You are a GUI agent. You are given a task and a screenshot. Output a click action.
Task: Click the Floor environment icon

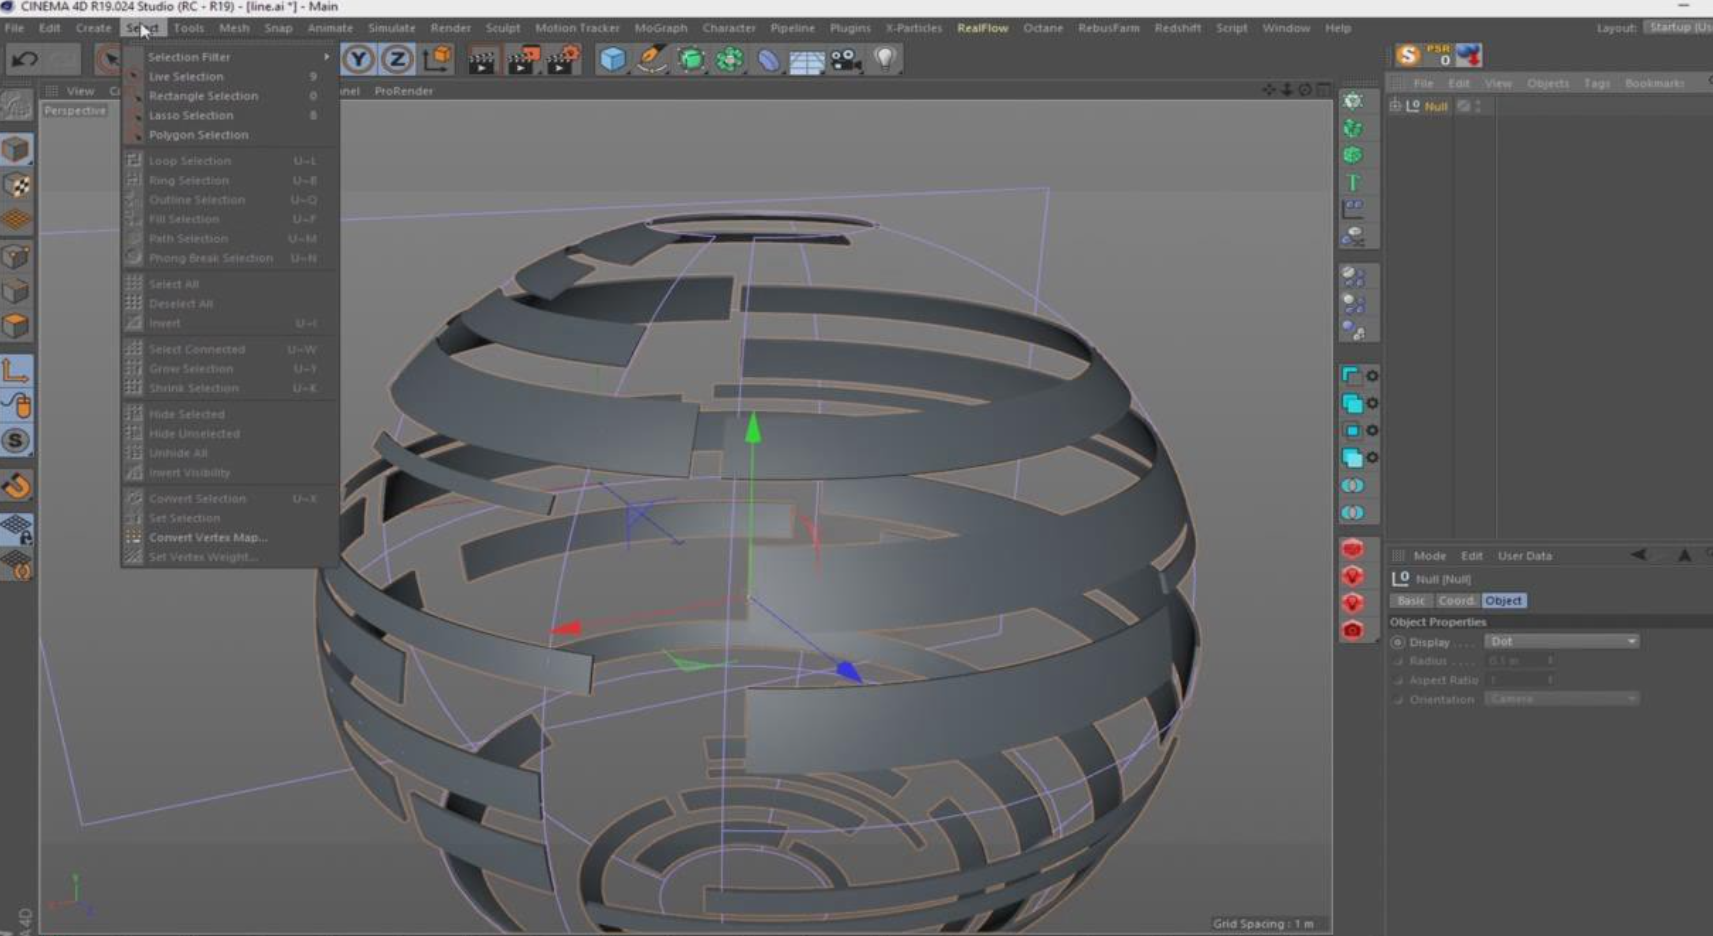[x=807, y=62]
